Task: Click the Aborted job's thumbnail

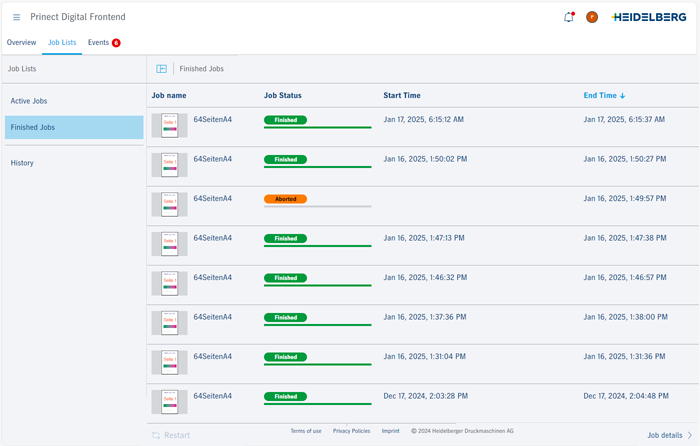Action: pyautogui.click(x=169, y=205)
